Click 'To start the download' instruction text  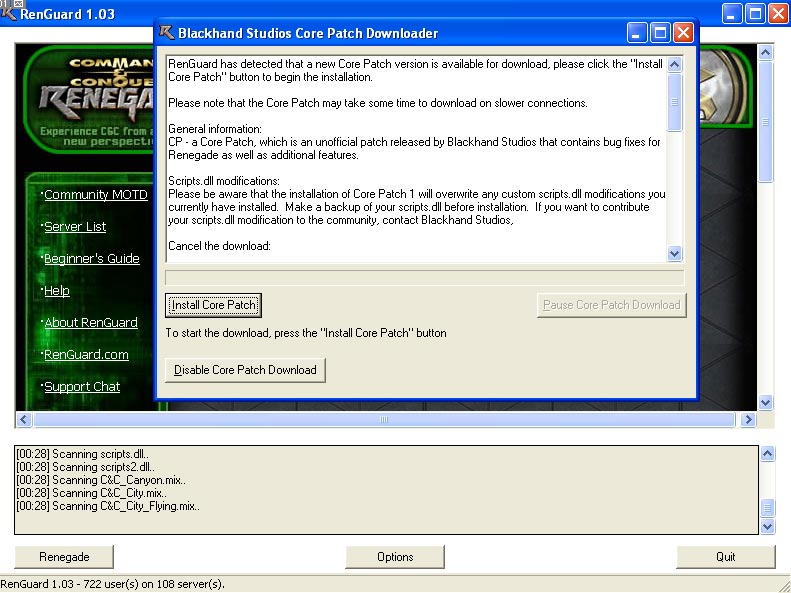point(306,333)
